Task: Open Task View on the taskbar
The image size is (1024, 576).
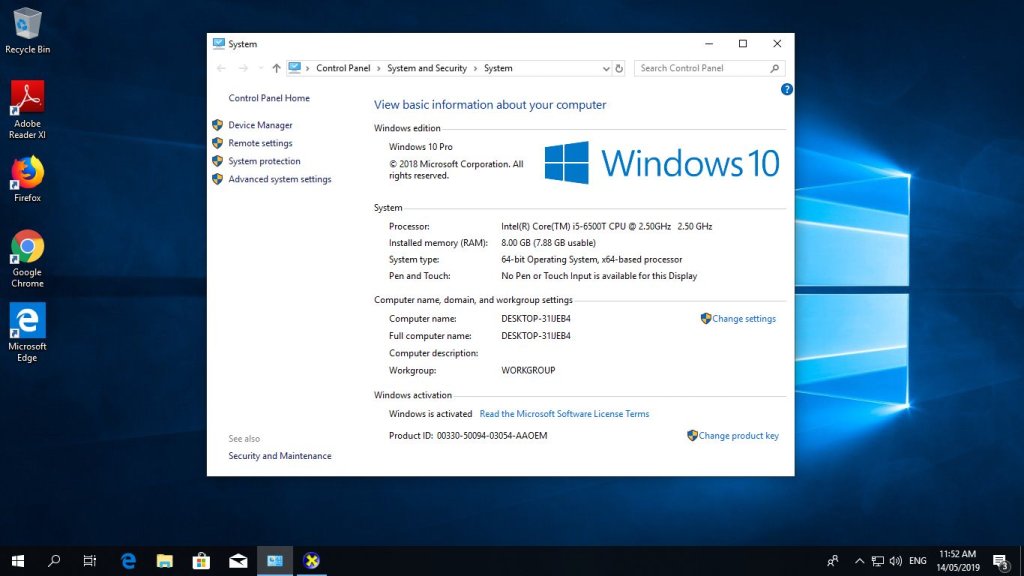Action: tap(89, 561)
